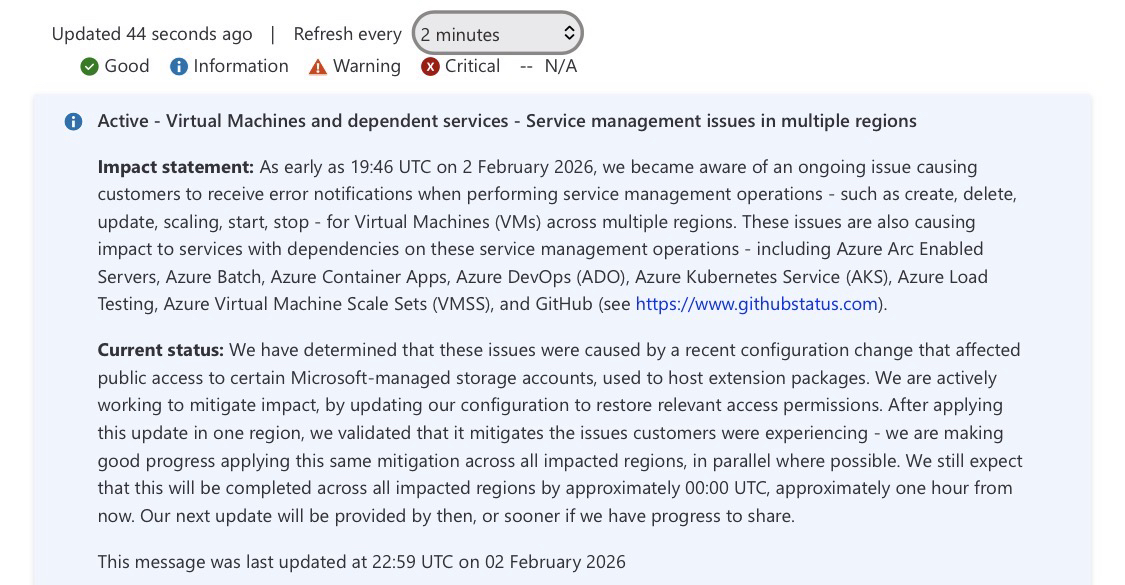Click the blue Information legend icon
Viewport: 1125px width, 585px height.
(179, 67)
